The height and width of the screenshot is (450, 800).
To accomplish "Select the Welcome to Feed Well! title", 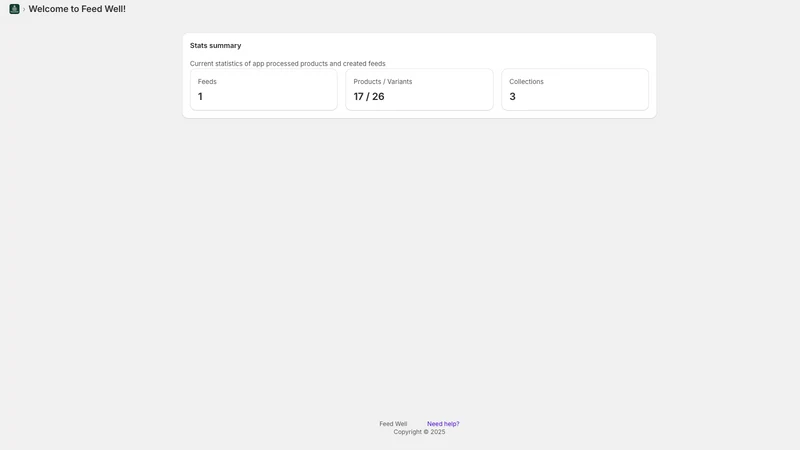I will coord(77,9).
